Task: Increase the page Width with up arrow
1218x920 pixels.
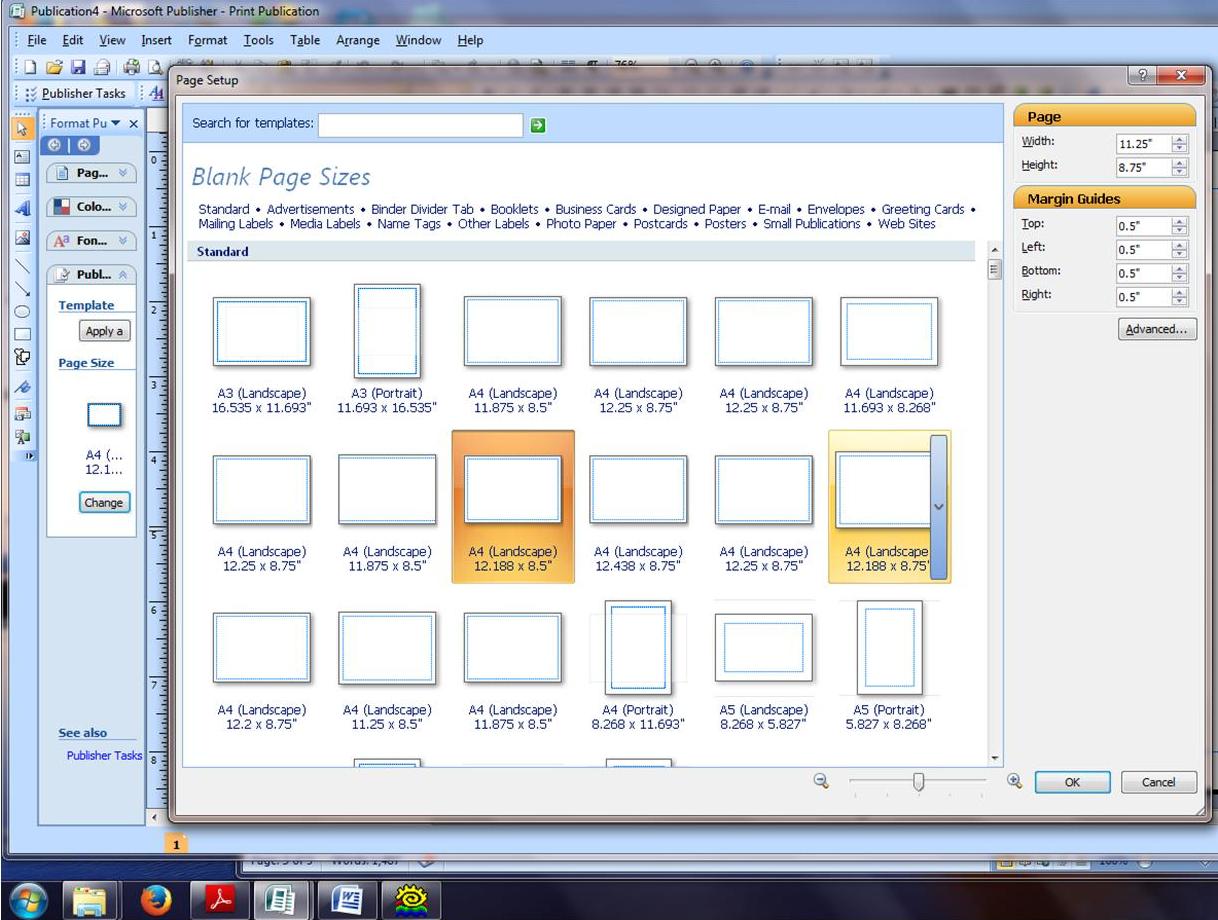Action: [x=1180, y=139]
